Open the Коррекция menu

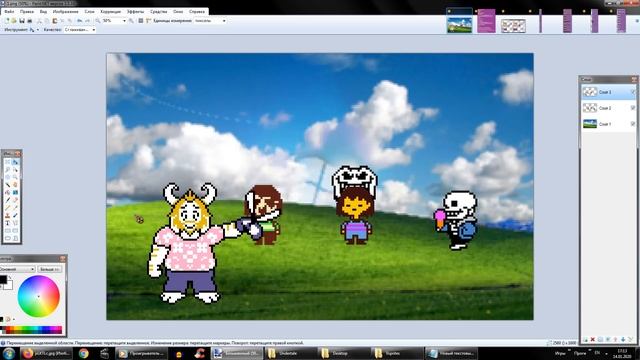[x=110, y=12]
